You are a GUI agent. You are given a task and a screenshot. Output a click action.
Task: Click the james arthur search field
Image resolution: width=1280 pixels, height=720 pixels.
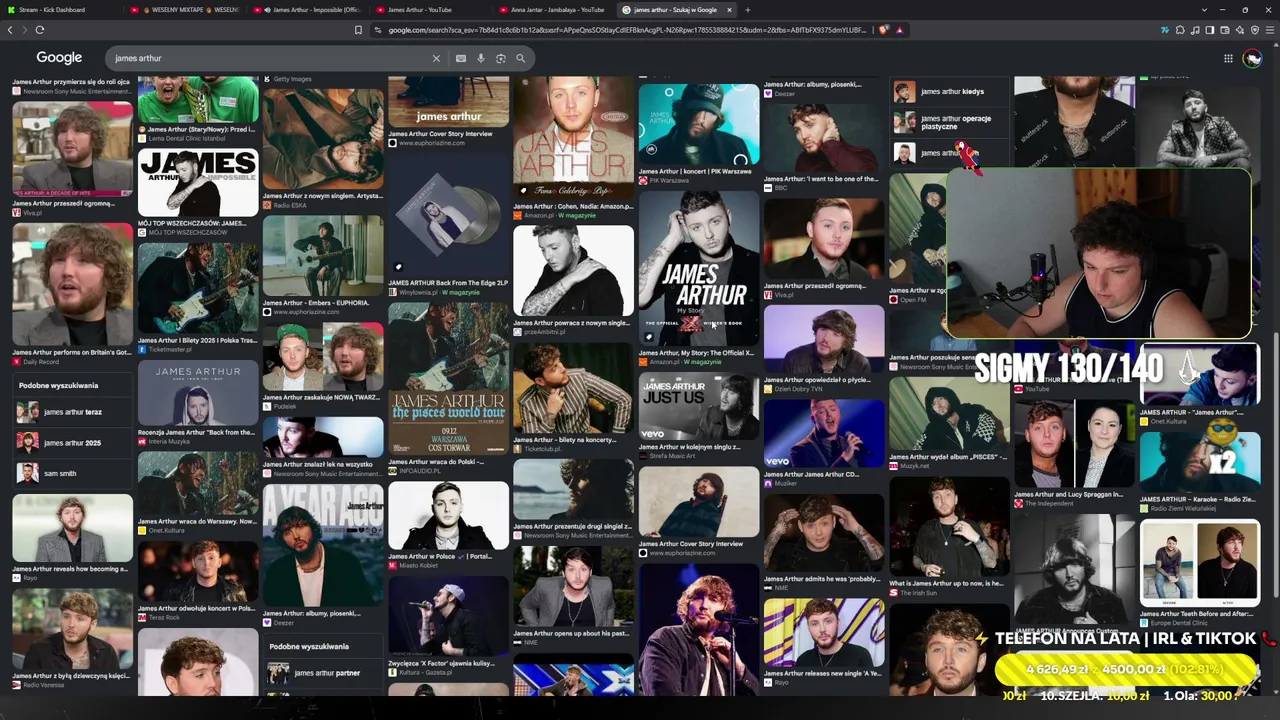[x=270, y=58]
